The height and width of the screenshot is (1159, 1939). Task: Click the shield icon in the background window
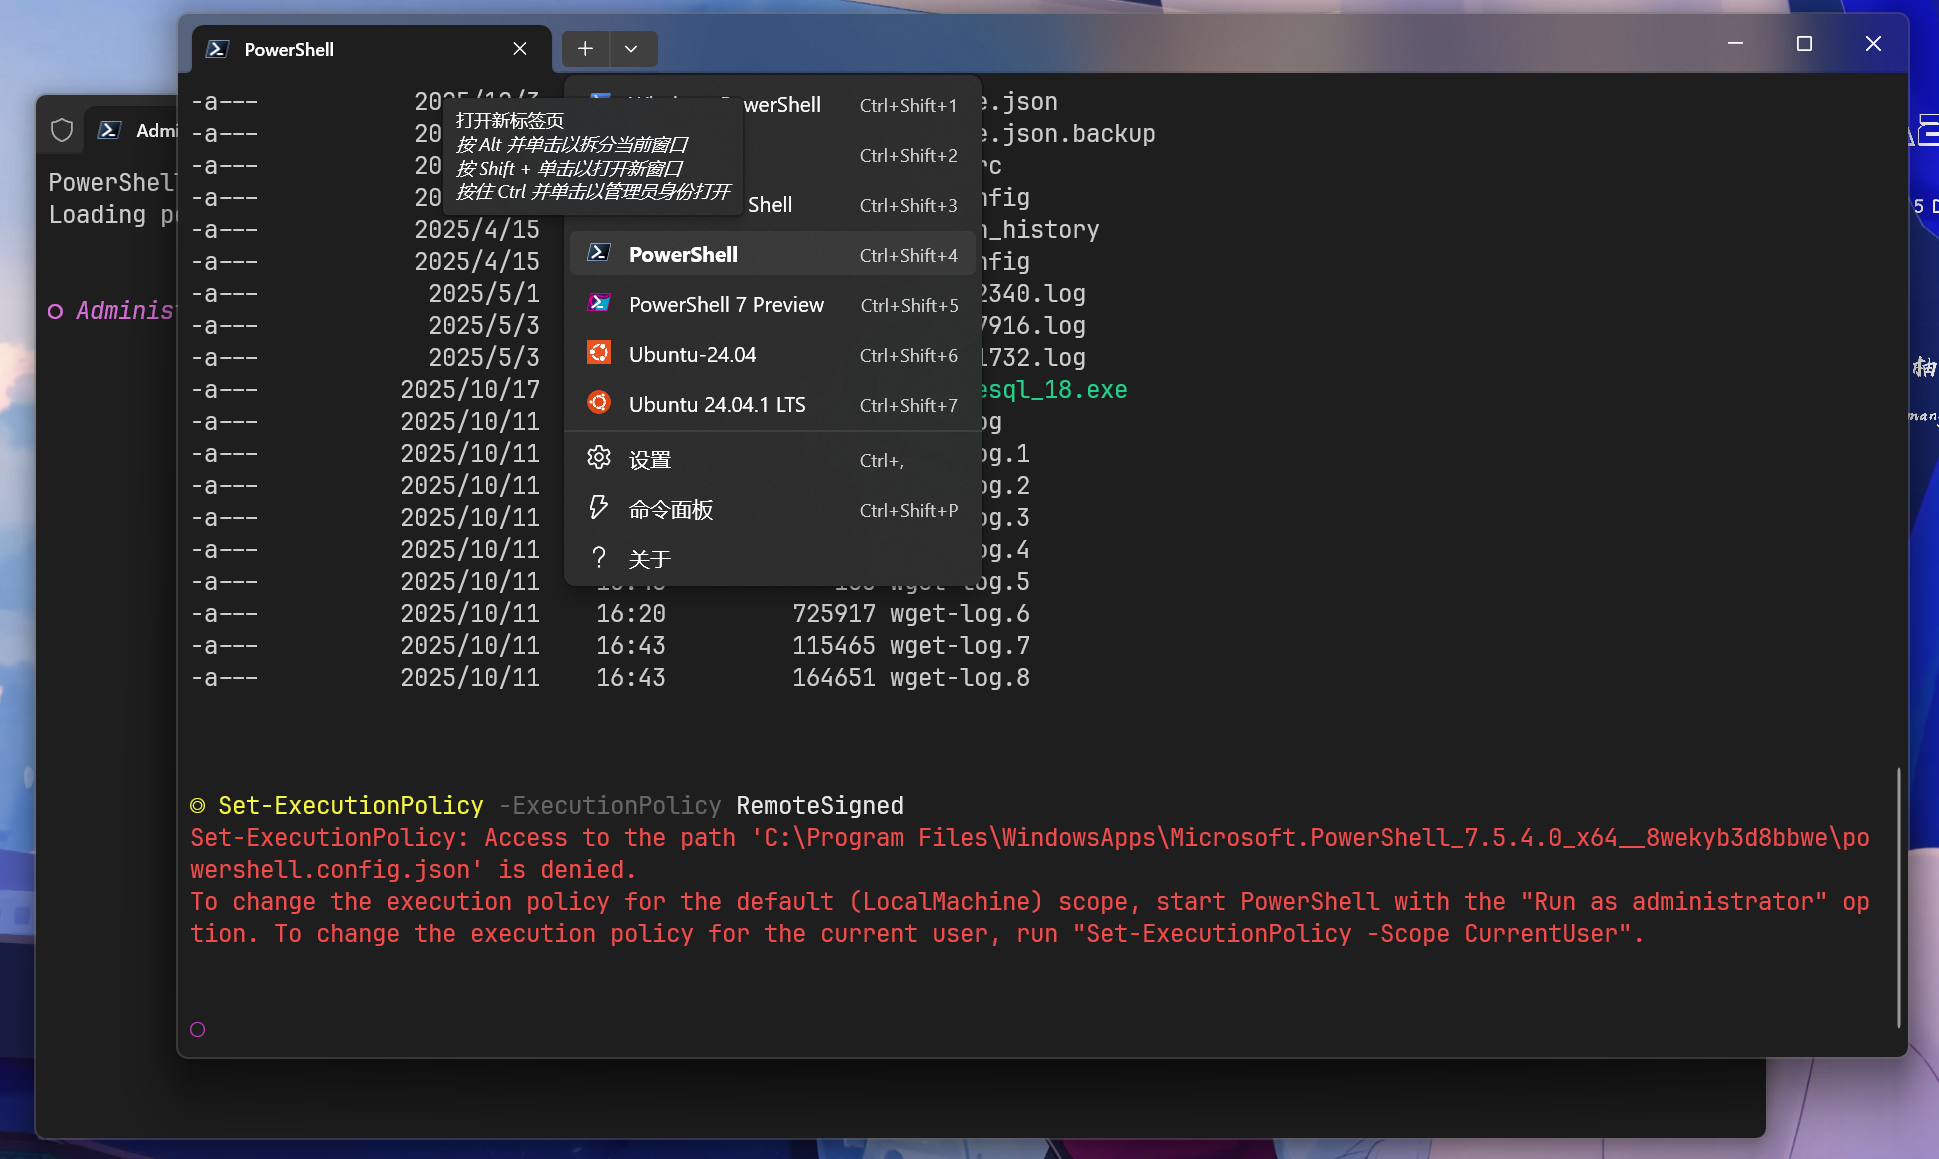(x=62, y=129)
